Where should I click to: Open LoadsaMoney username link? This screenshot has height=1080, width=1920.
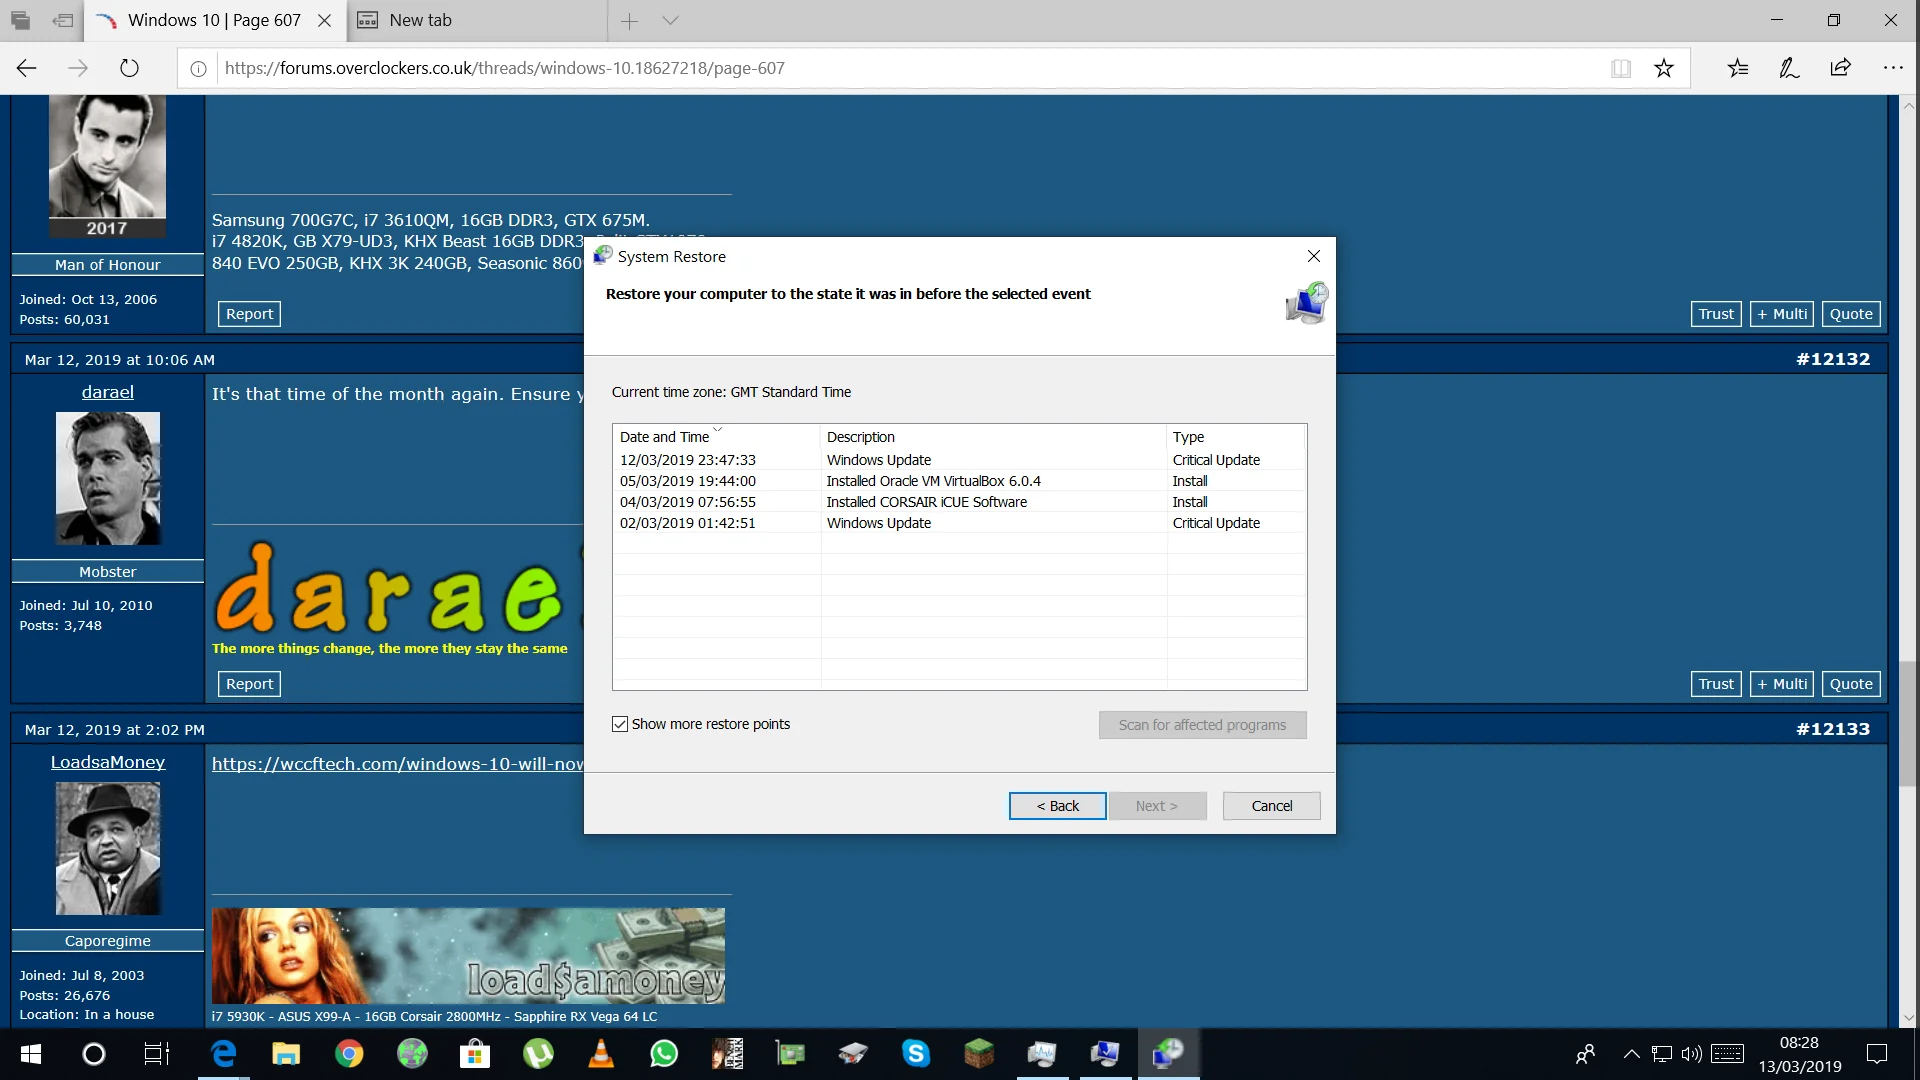[108, 763]
